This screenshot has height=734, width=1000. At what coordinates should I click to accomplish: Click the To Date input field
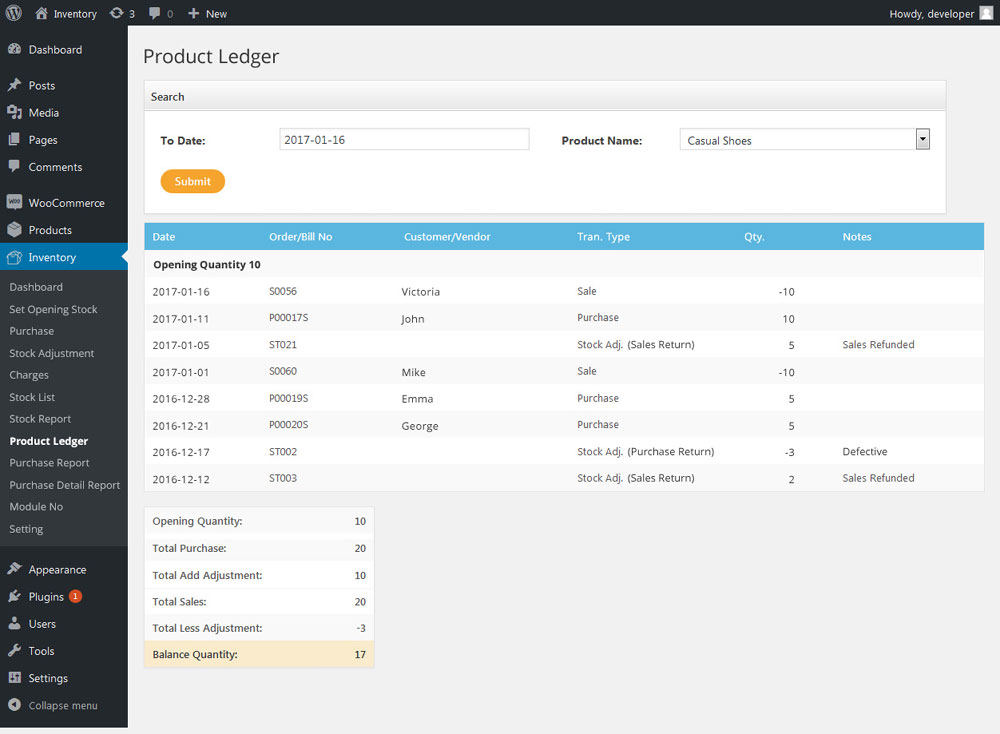pos(404,139)
